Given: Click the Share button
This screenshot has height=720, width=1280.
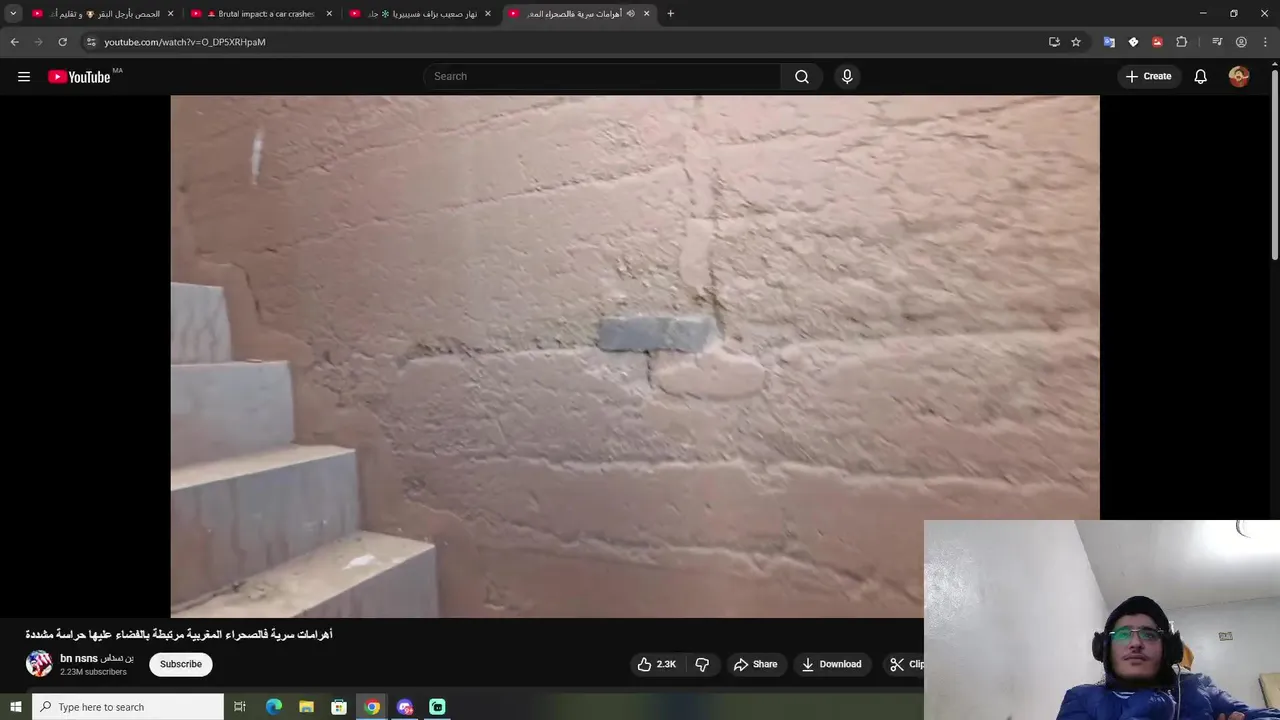Looking at the screenshot, I should (x=755, y=664).
